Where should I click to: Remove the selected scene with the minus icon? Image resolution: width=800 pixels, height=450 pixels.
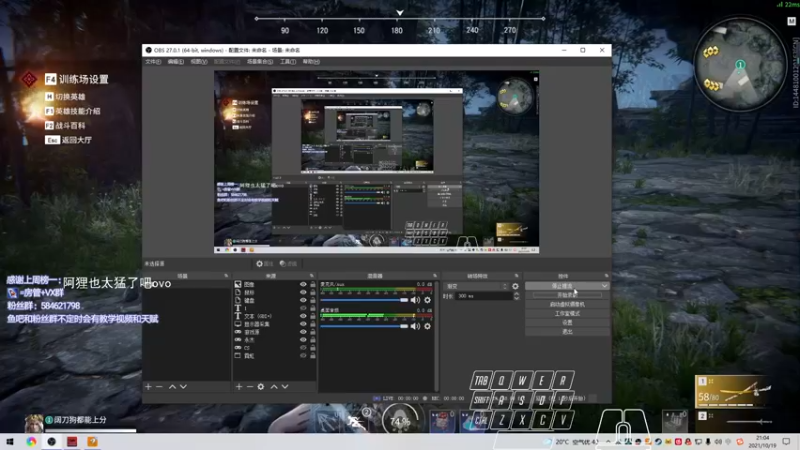[x=159, y=387]
